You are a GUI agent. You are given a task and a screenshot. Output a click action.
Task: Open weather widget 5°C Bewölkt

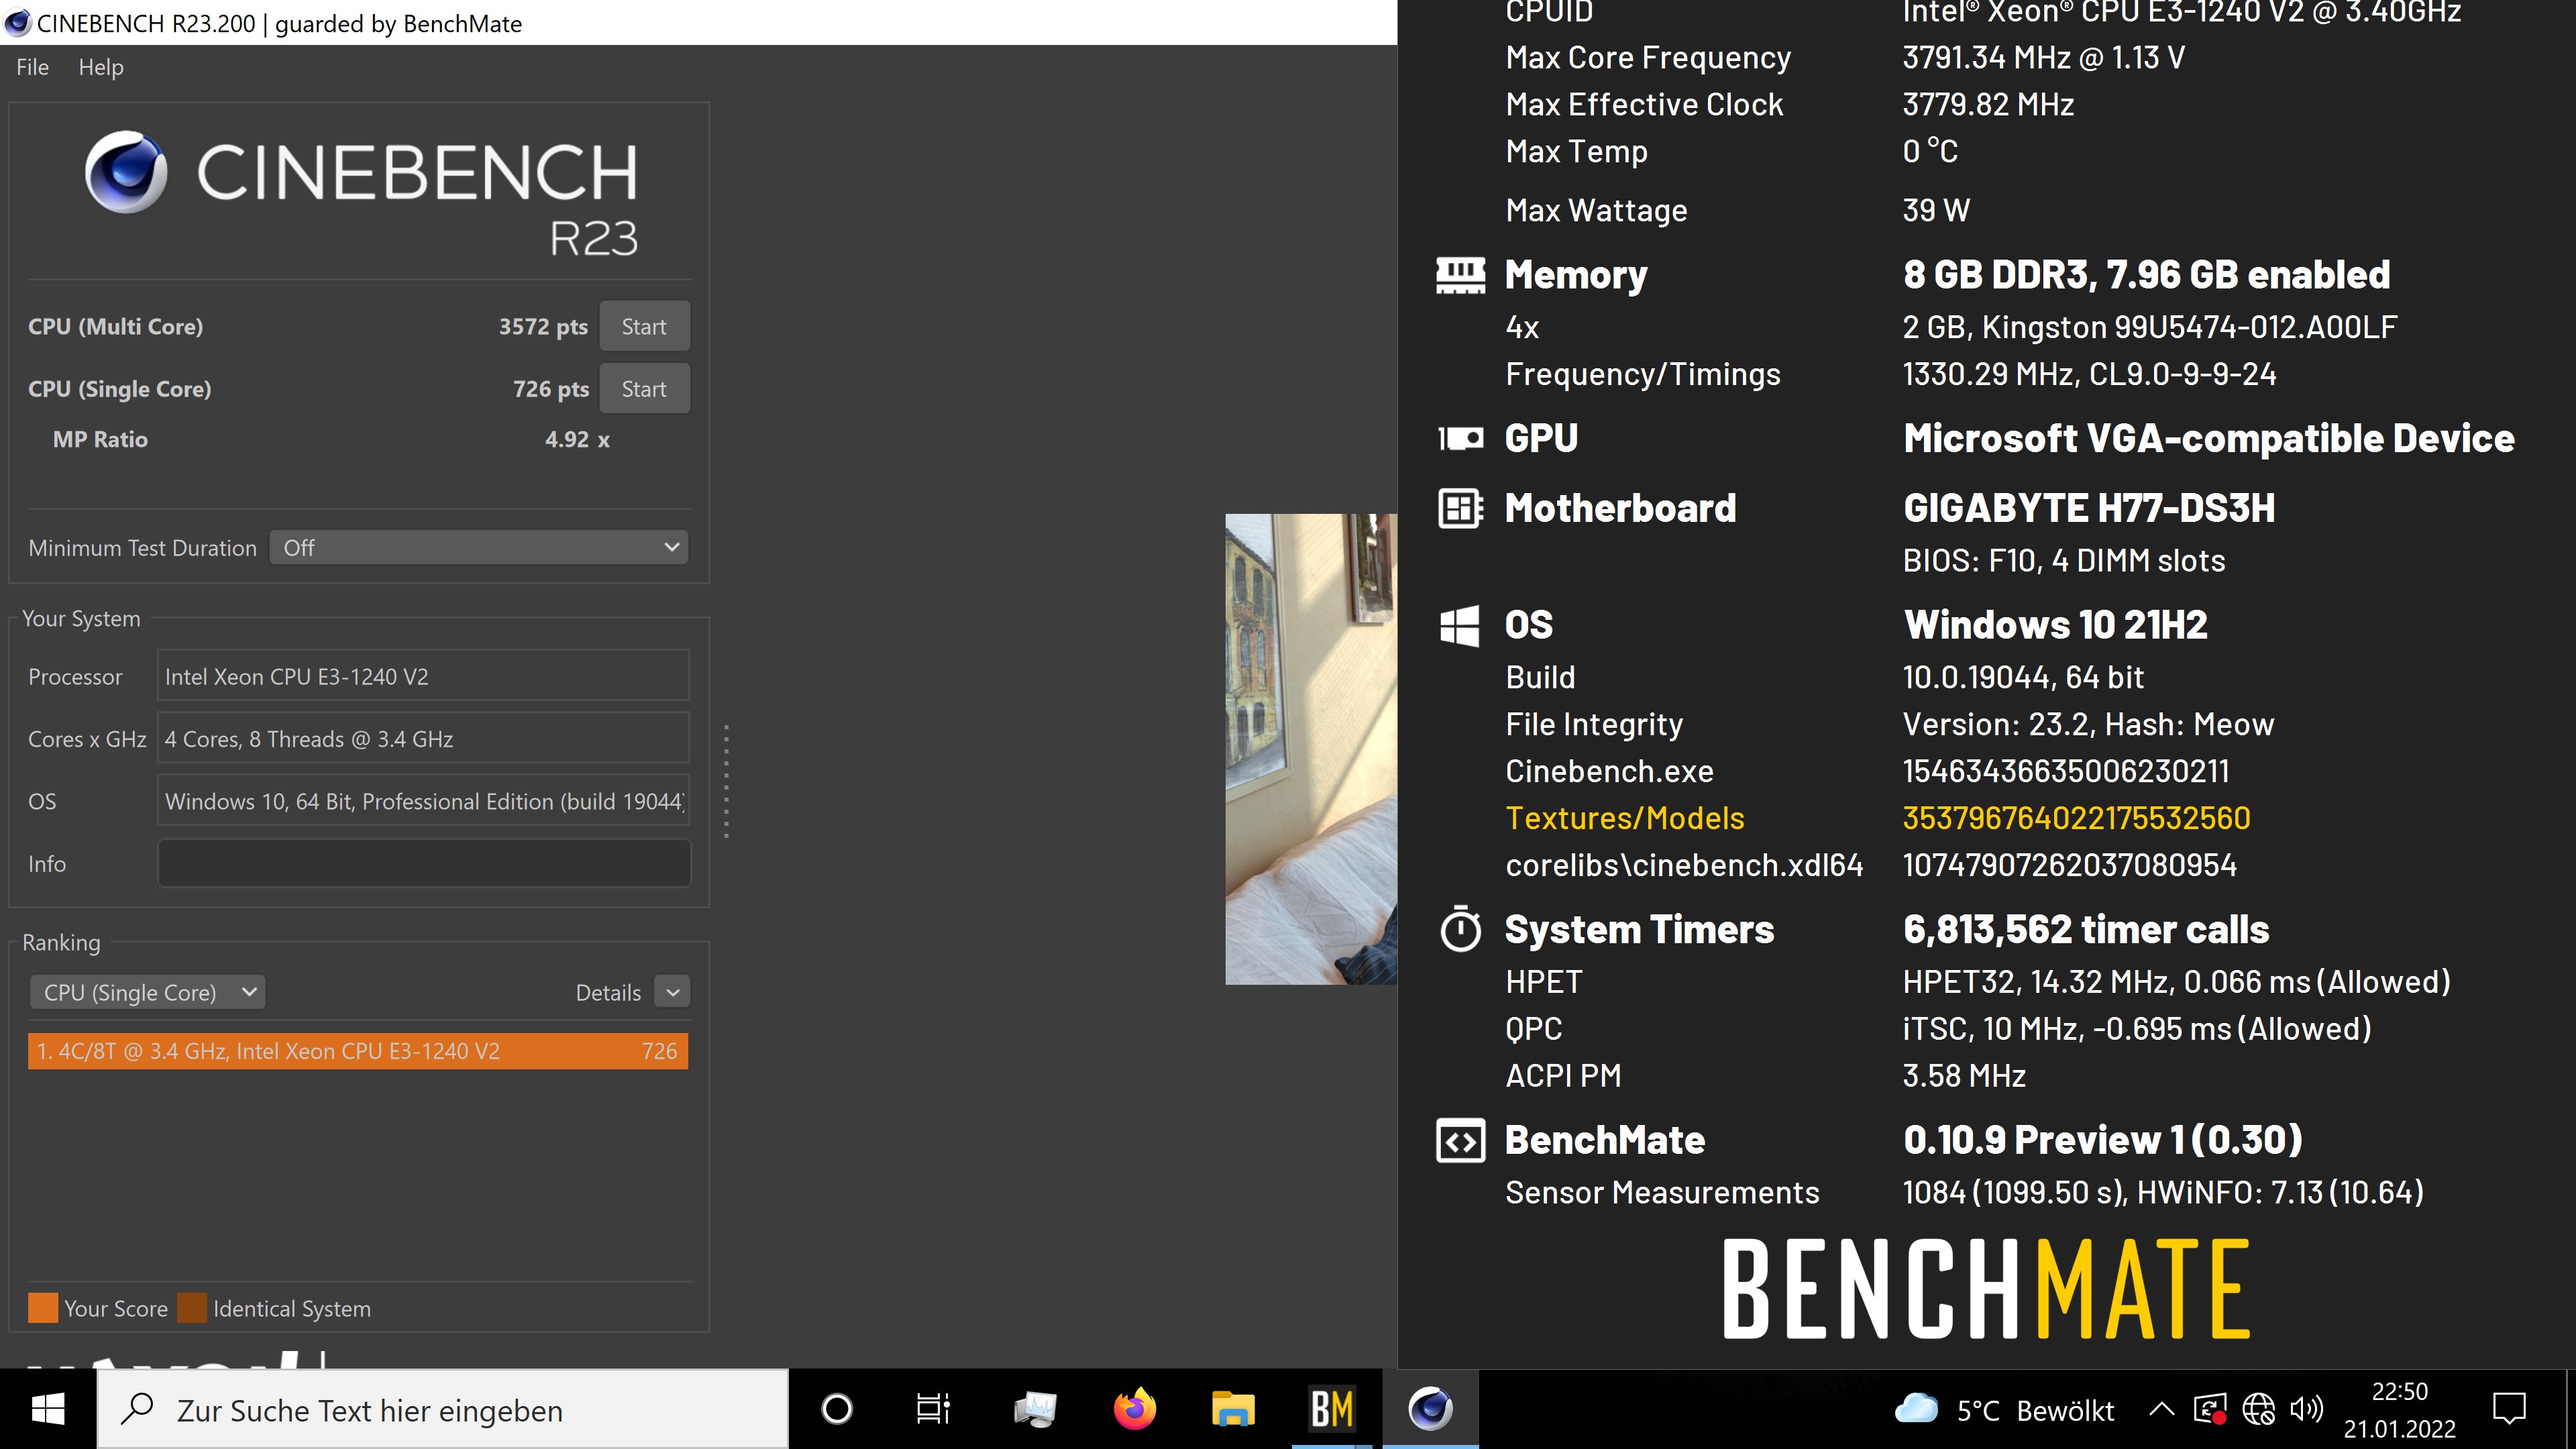(2004, 1410)
